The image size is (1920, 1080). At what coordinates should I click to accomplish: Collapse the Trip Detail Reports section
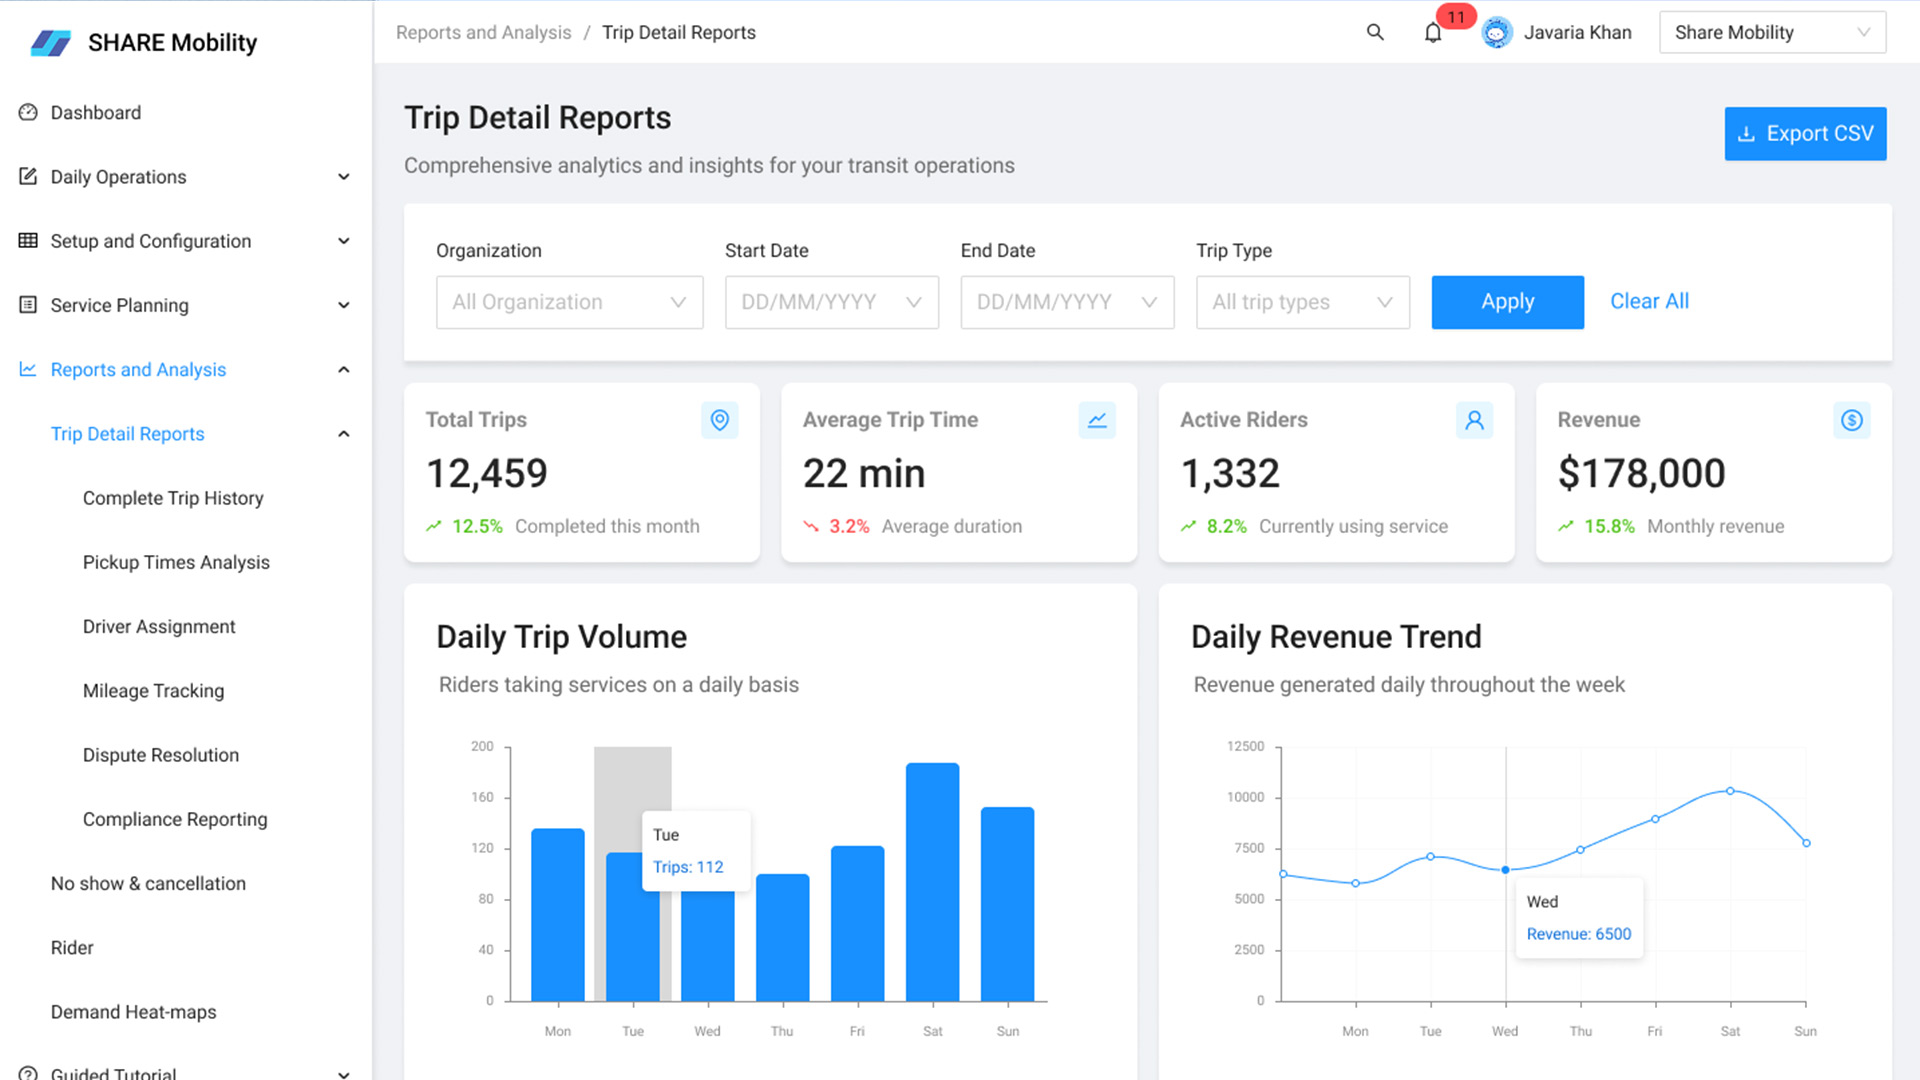pos(344,433)
